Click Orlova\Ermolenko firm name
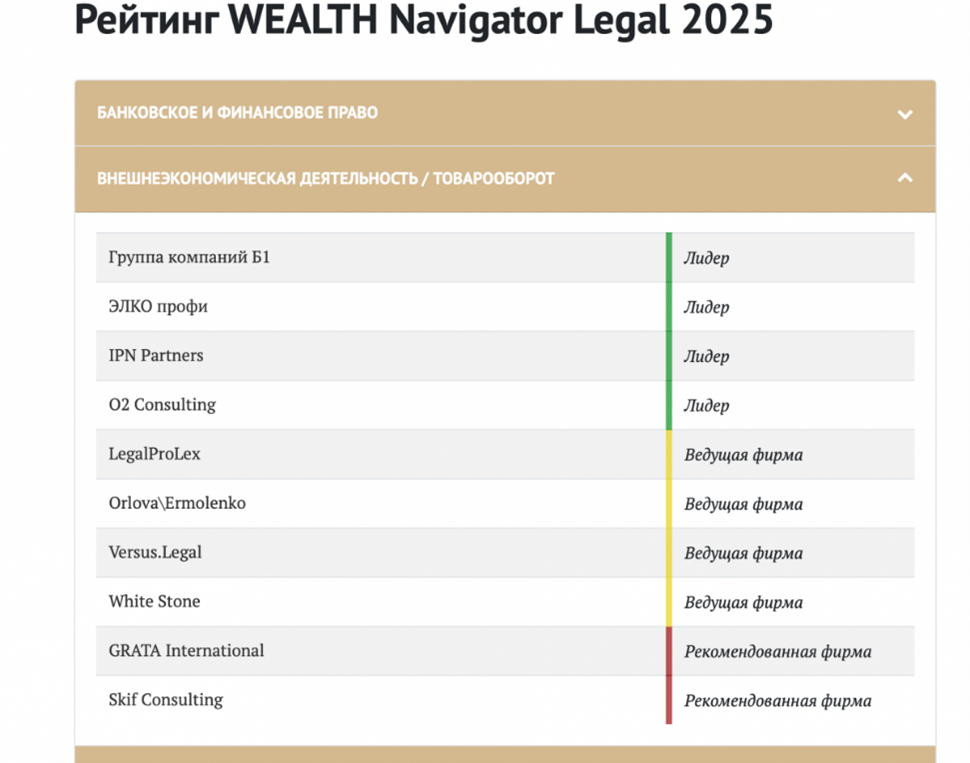 coord(177,503)
